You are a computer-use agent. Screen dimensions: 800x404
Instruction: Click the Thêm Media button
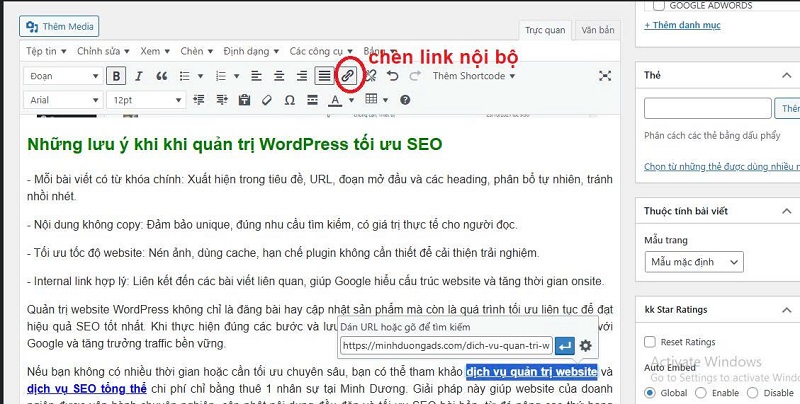tap(59, 26)
